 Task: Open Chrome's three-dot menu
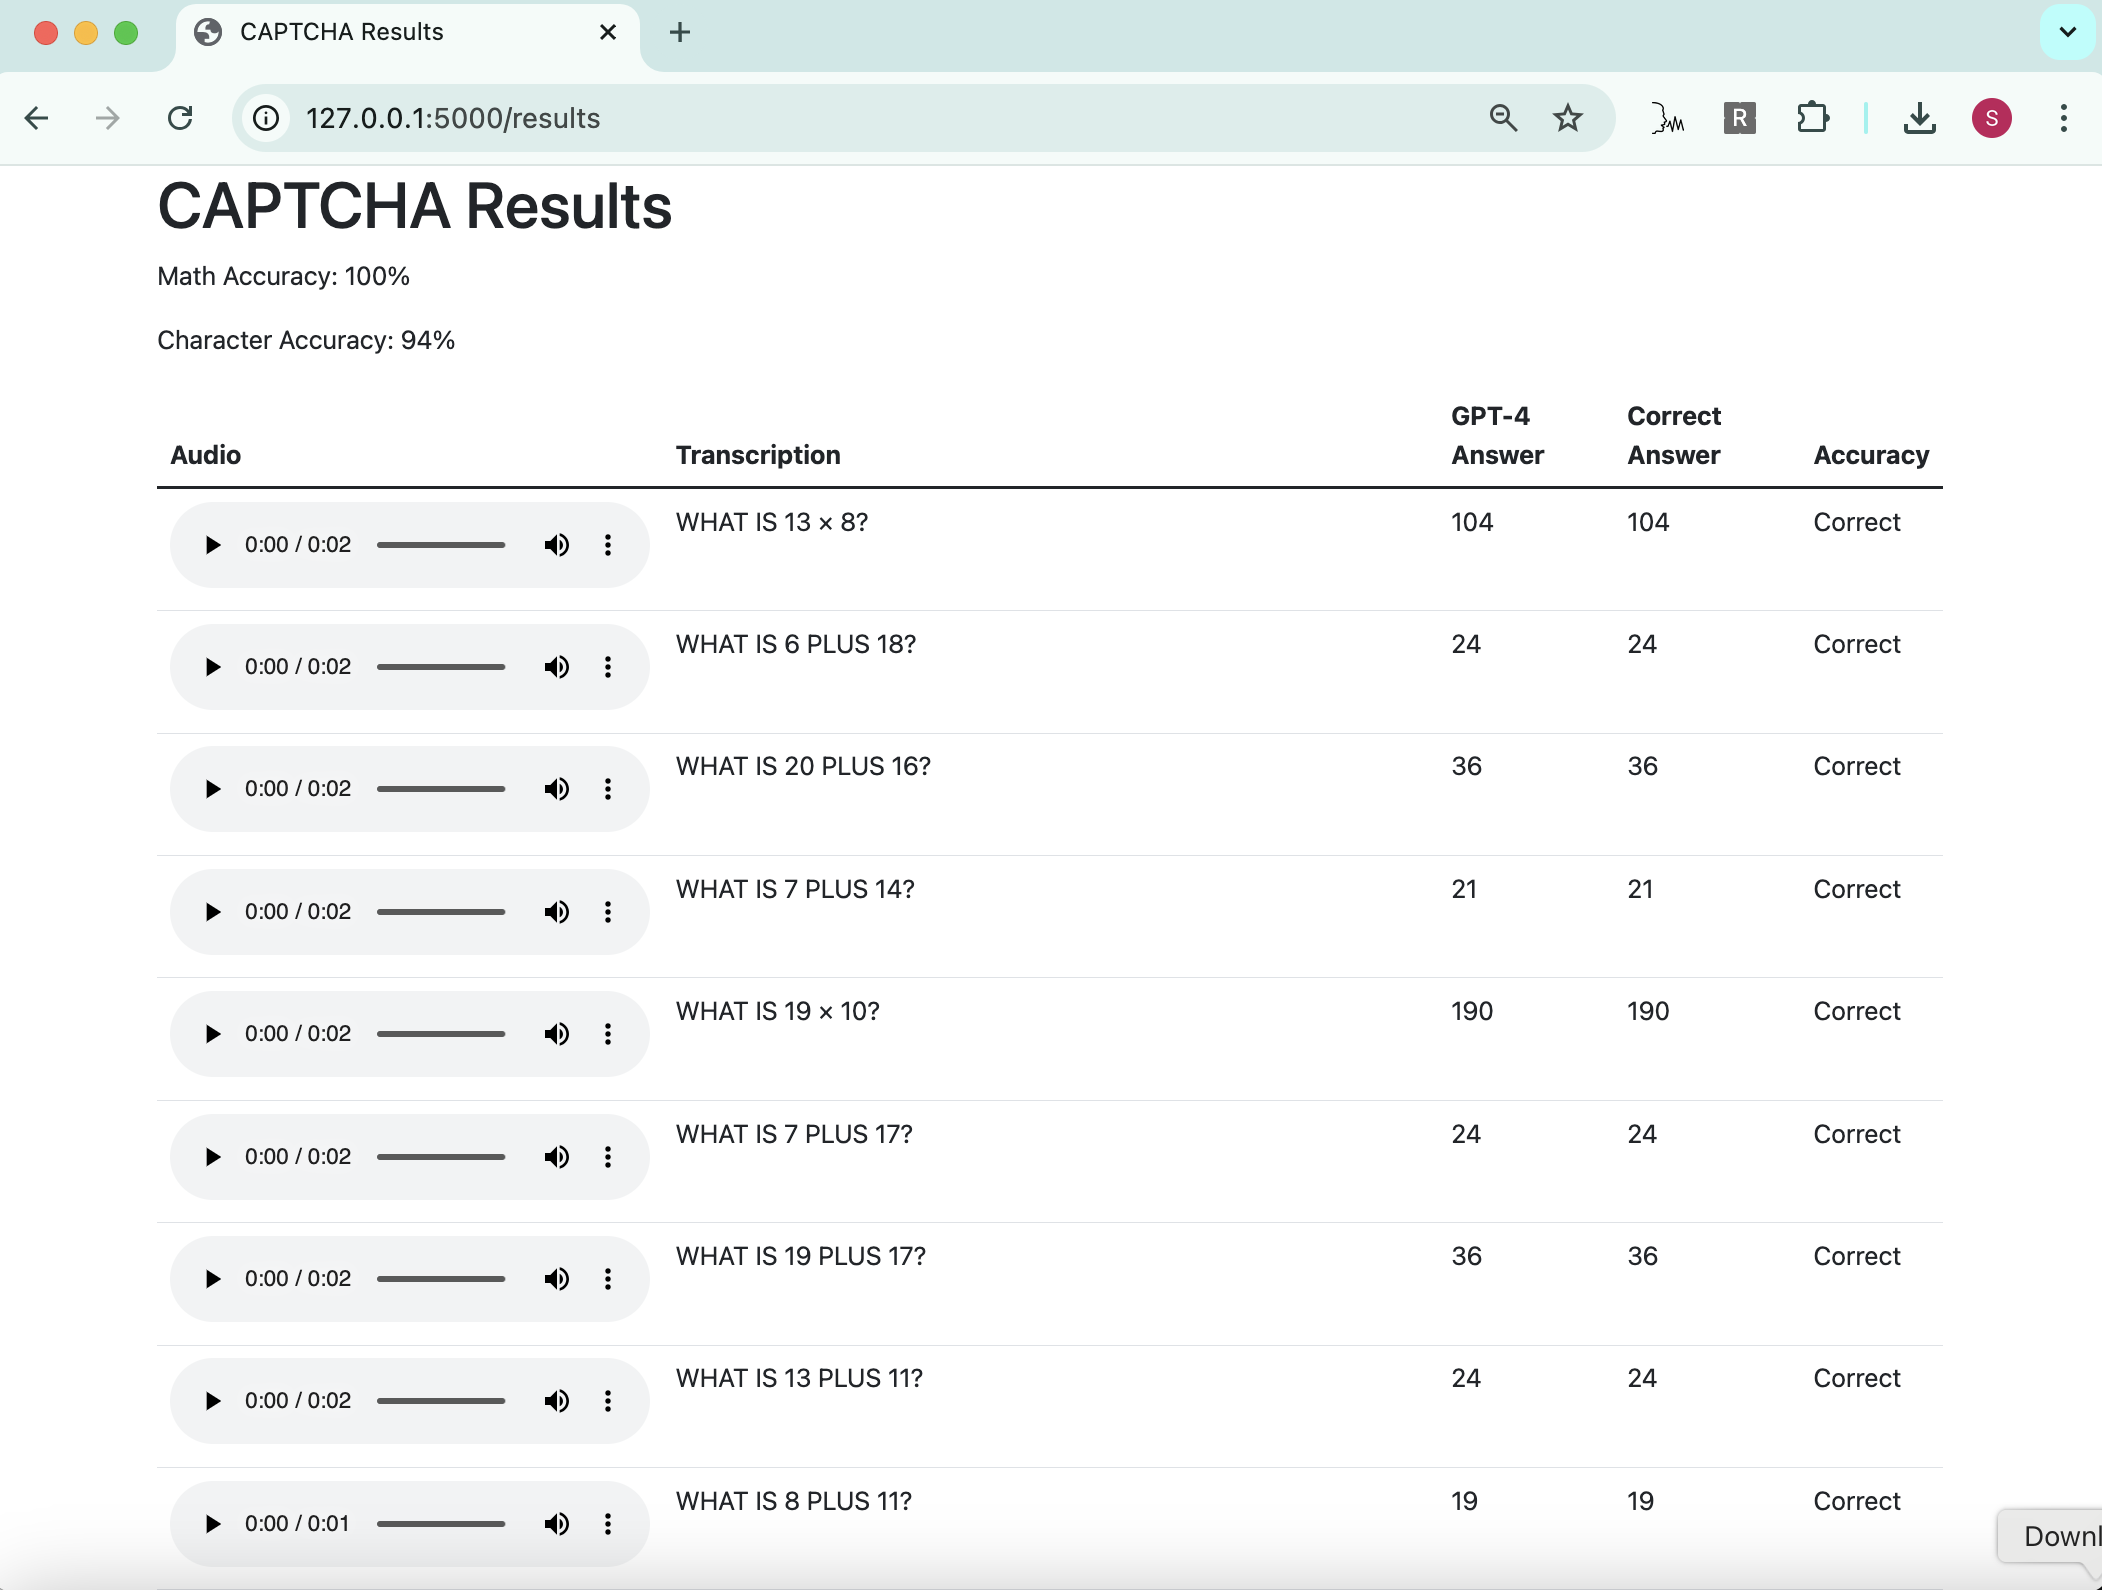click(x=2064, y=118)
